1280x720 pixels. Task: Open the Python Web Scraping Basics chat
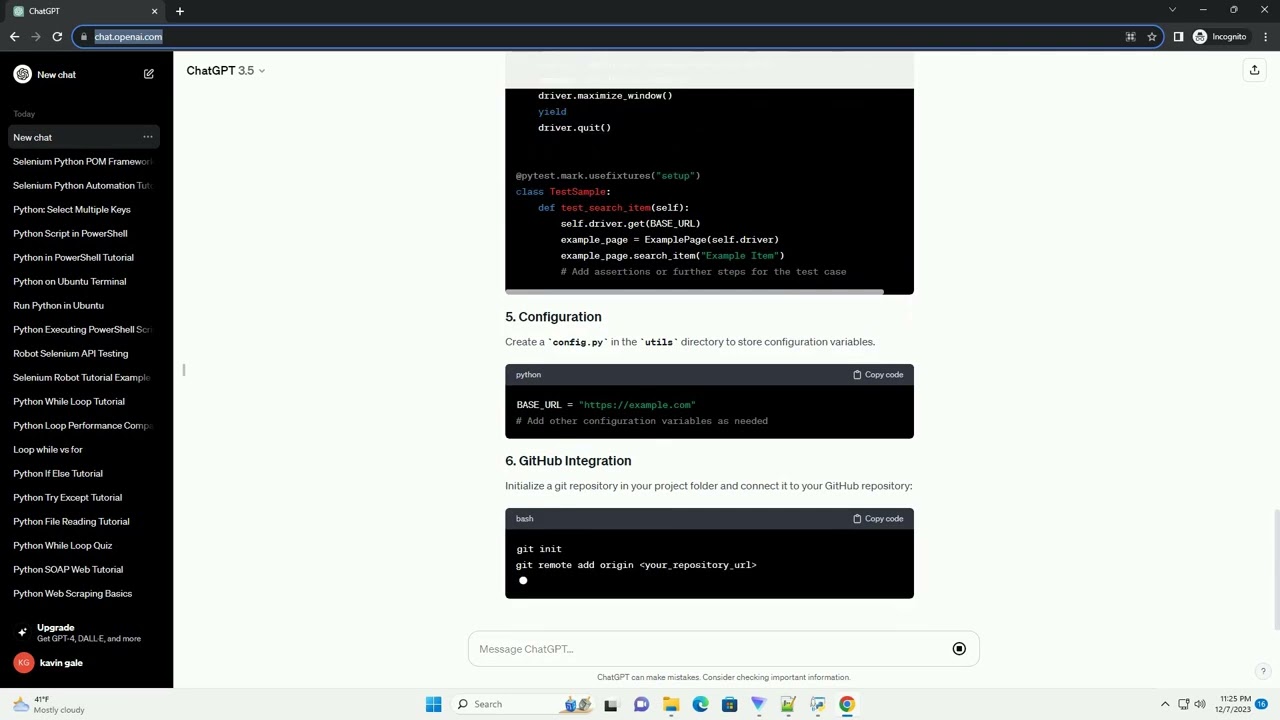pyautogui.click(x=84, y=593)
